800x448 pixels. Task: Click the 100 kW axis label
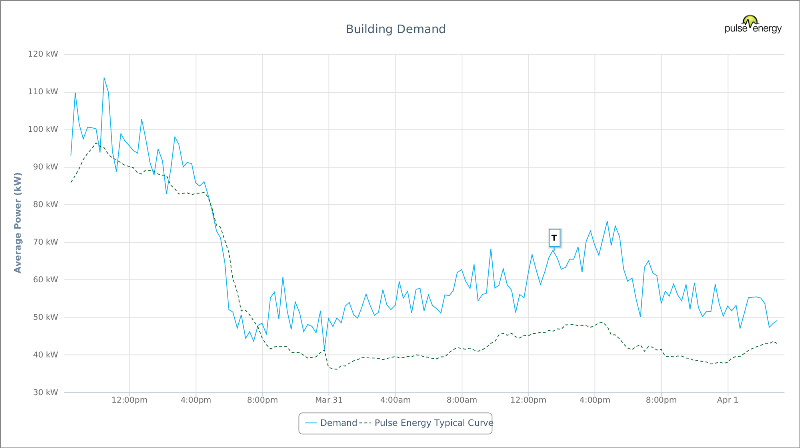[x=43, y=130]
